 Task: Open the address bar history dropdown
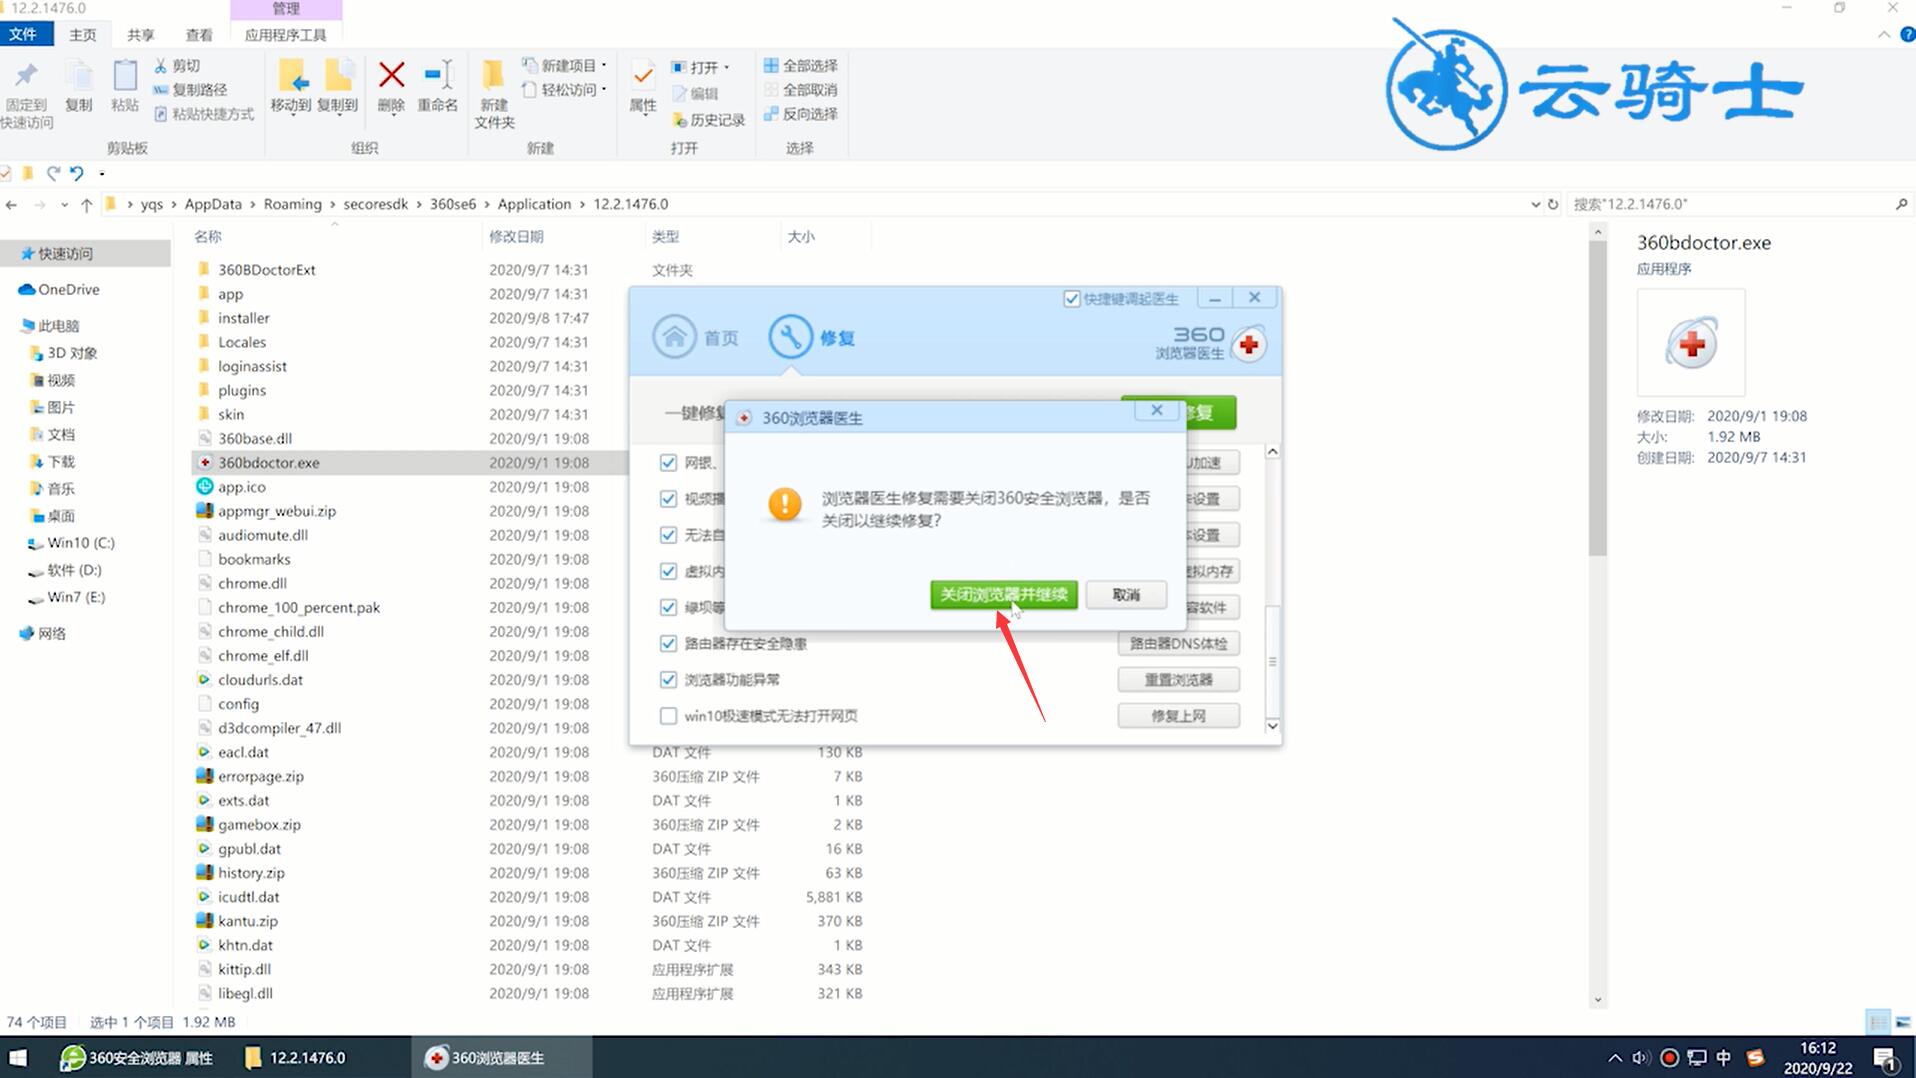point(1535,204)
